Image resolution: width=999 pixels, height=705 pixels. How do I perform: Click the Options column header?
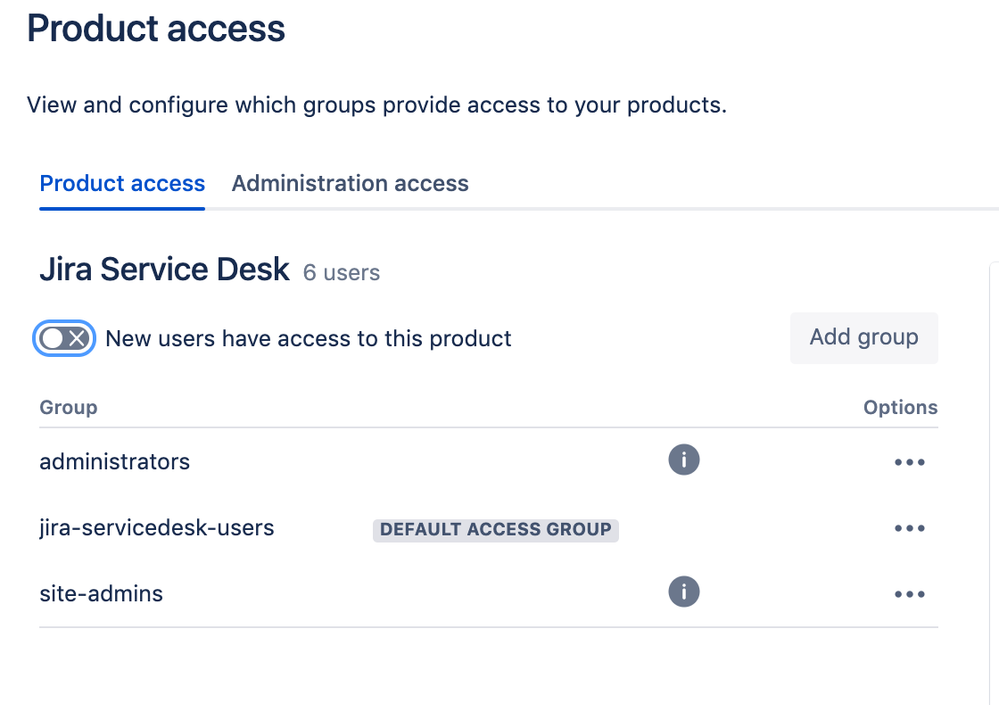[x=900, y=408]
